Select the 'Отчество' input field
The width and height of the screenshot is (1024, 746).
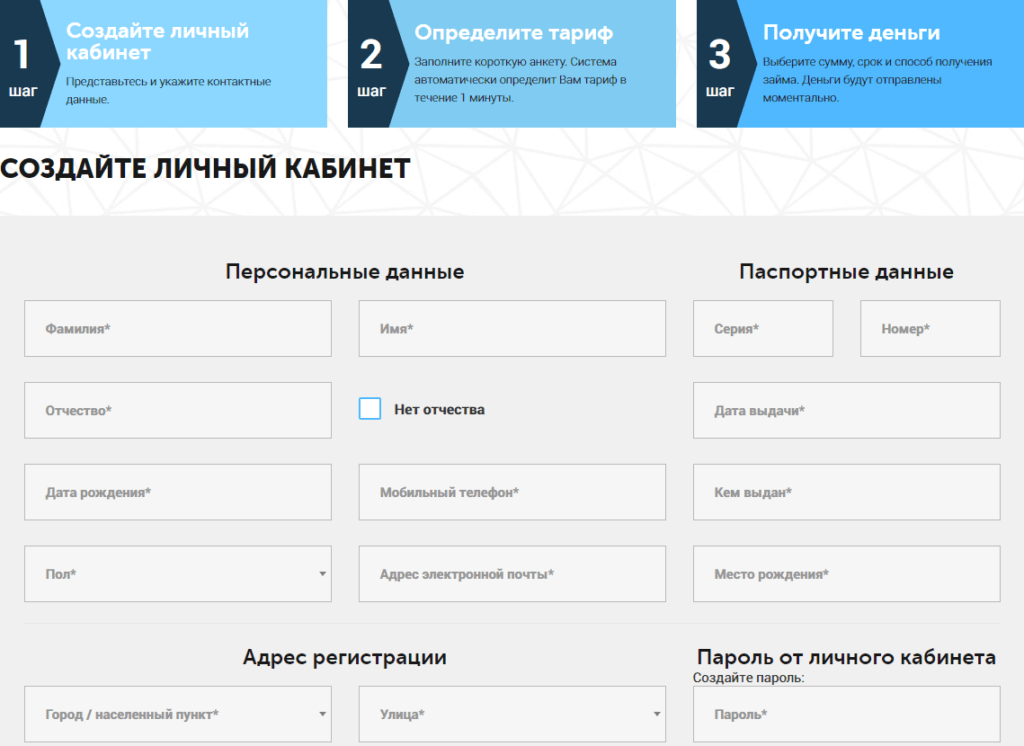pos(177,410)
